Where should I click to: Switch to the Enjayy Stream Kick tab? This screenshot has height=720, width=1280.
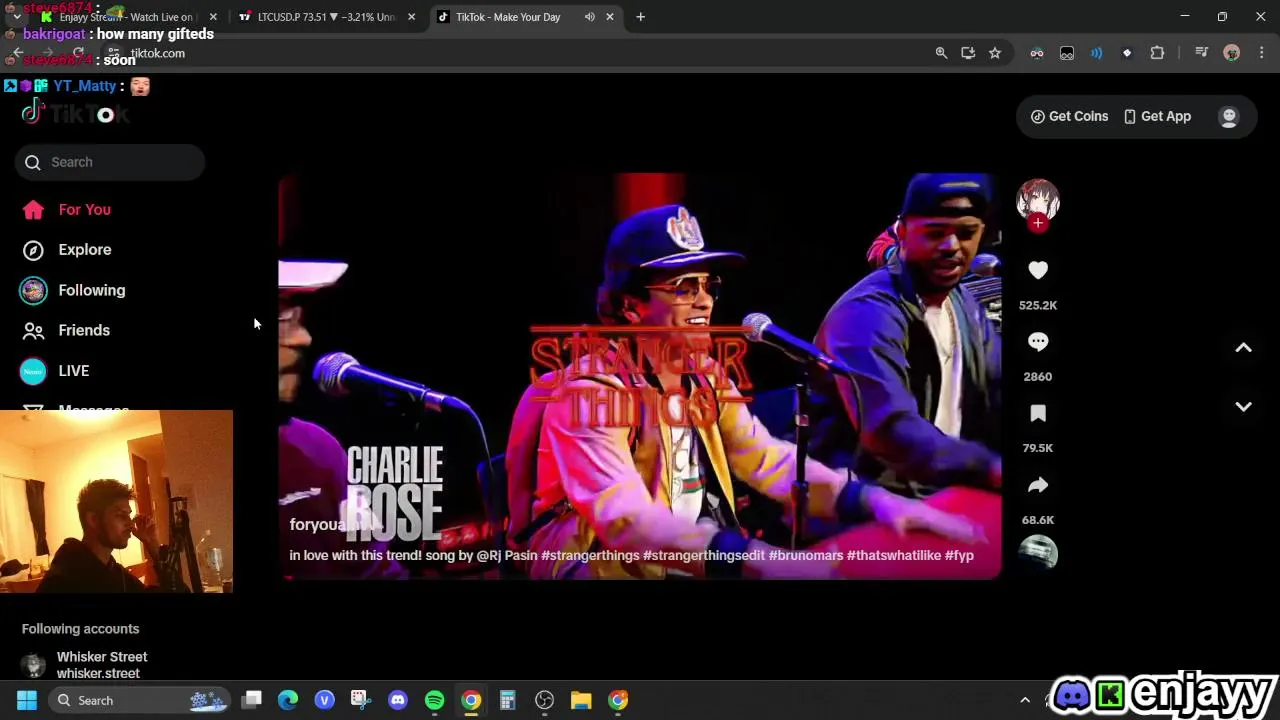click(128, 17)
